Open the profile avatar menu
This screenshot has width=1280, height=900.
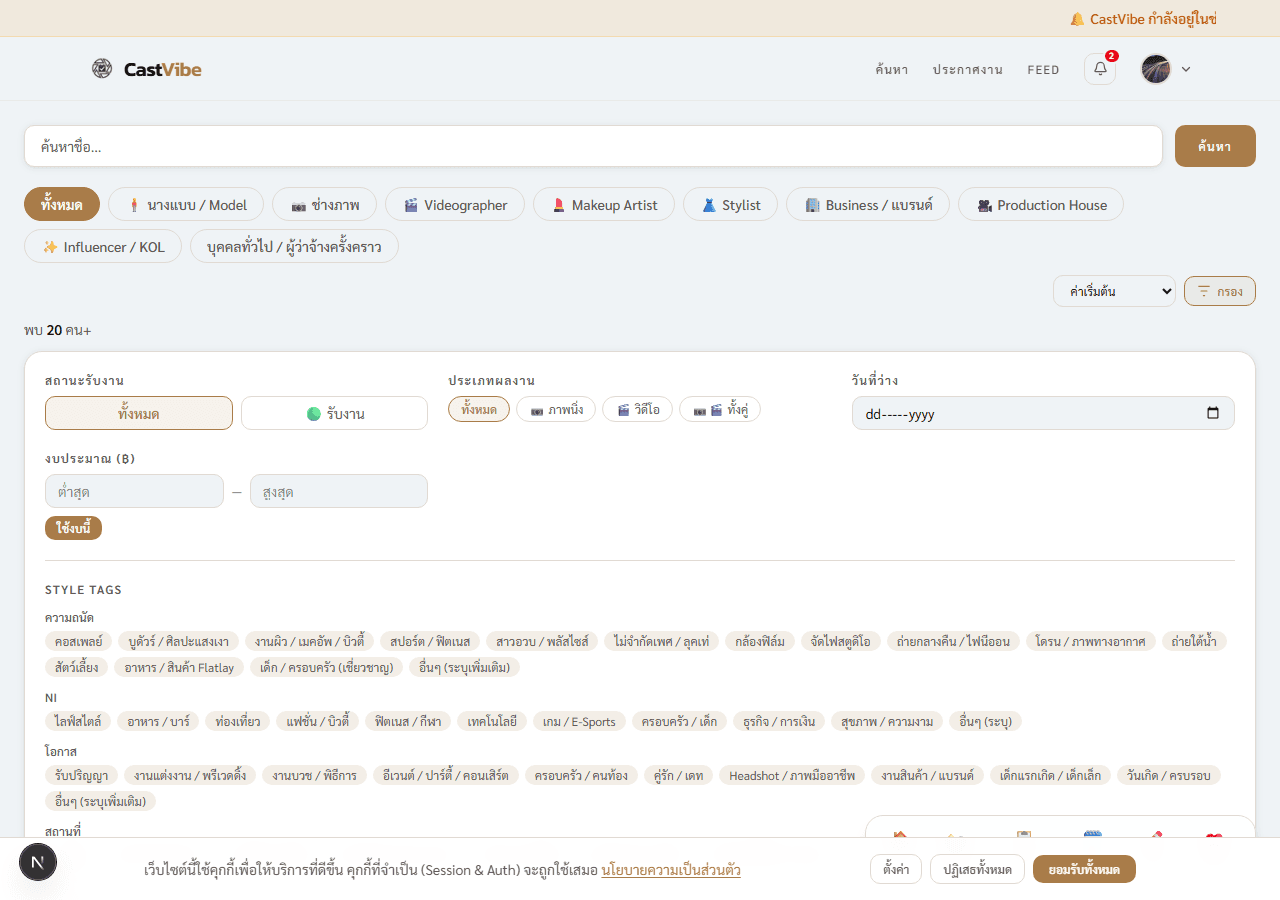(1156, 69)
